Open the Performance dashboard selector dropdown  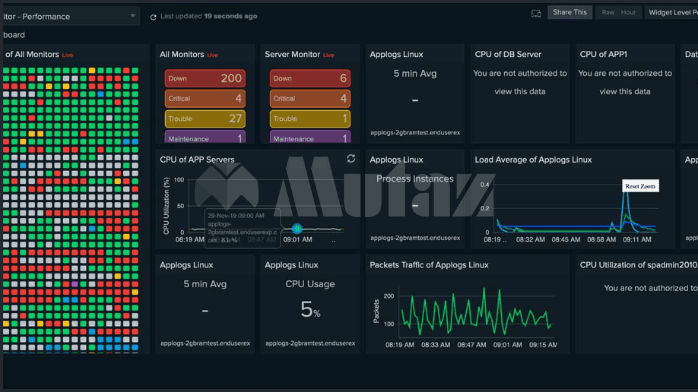coord(70,16)
